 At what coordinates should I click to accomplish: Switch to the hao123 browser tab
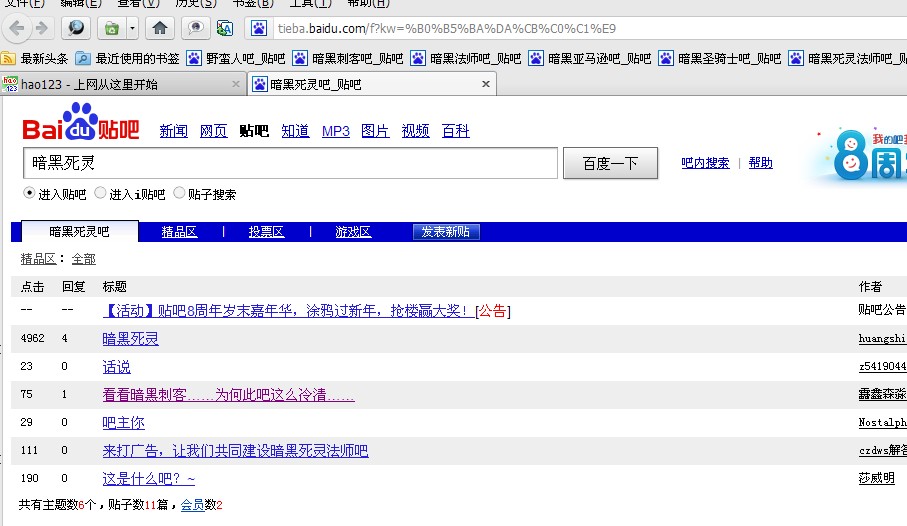(120, 84)
